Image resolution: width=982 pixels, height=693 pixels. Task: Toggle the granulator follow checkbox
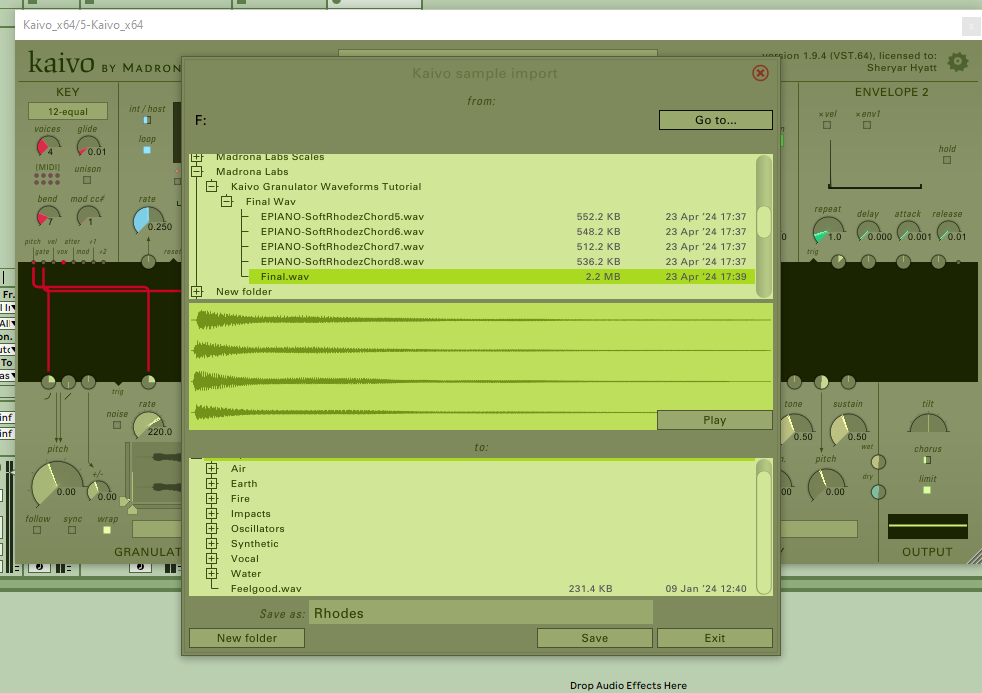pos(37,530)
